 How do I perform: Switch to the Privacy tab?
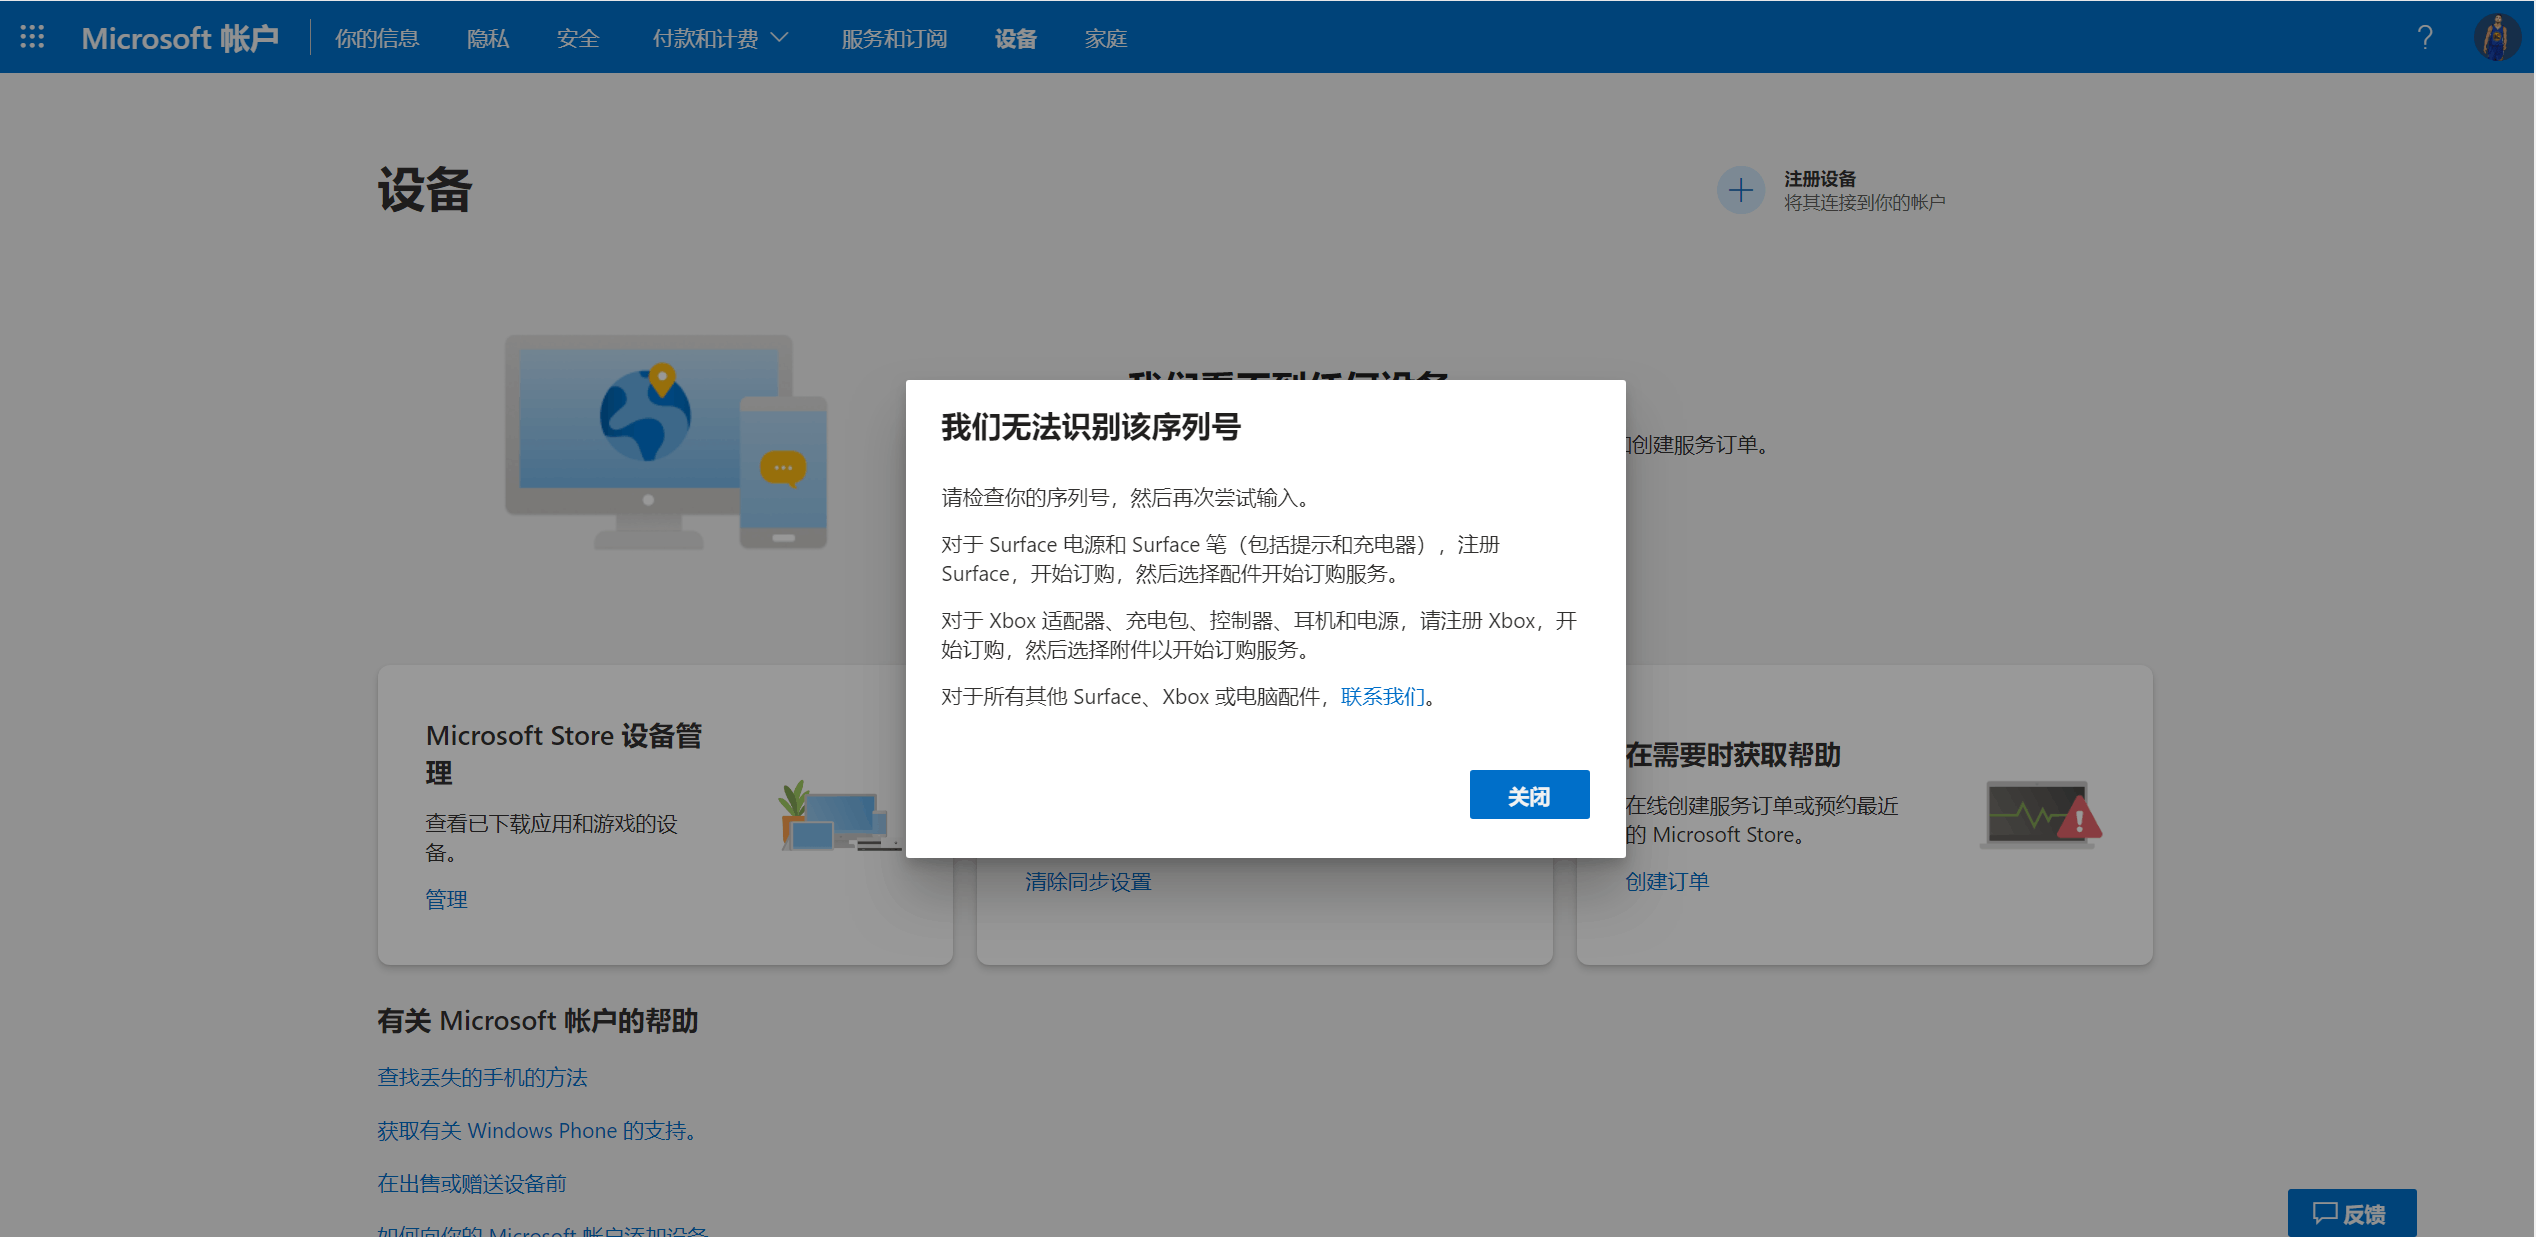488,38
